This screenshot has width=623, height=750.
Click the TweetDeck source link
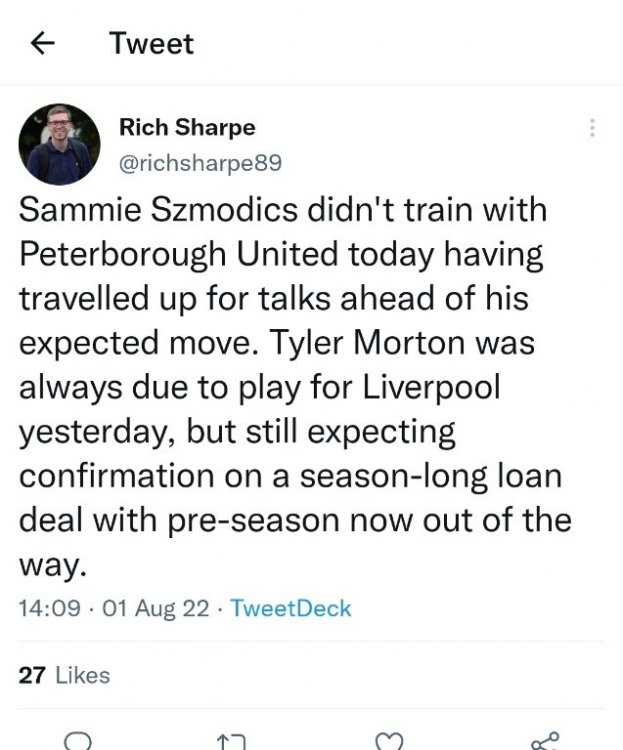[290, 608]
